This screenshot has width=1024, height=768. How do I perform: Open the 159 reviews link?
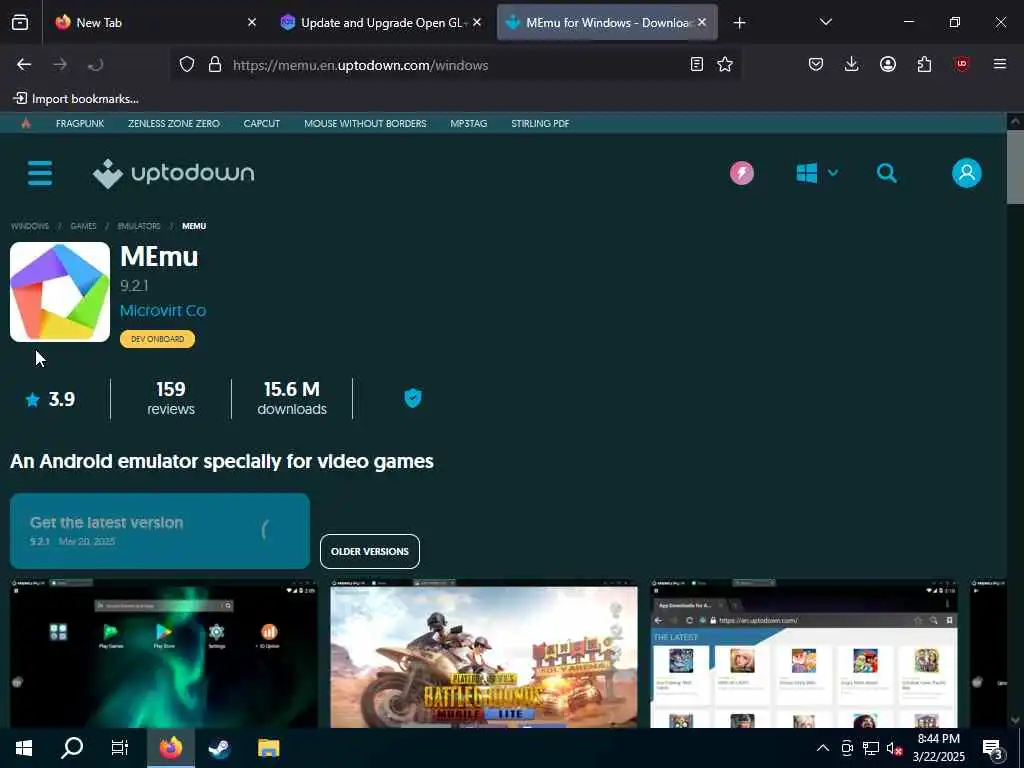(x=170, y=398)
